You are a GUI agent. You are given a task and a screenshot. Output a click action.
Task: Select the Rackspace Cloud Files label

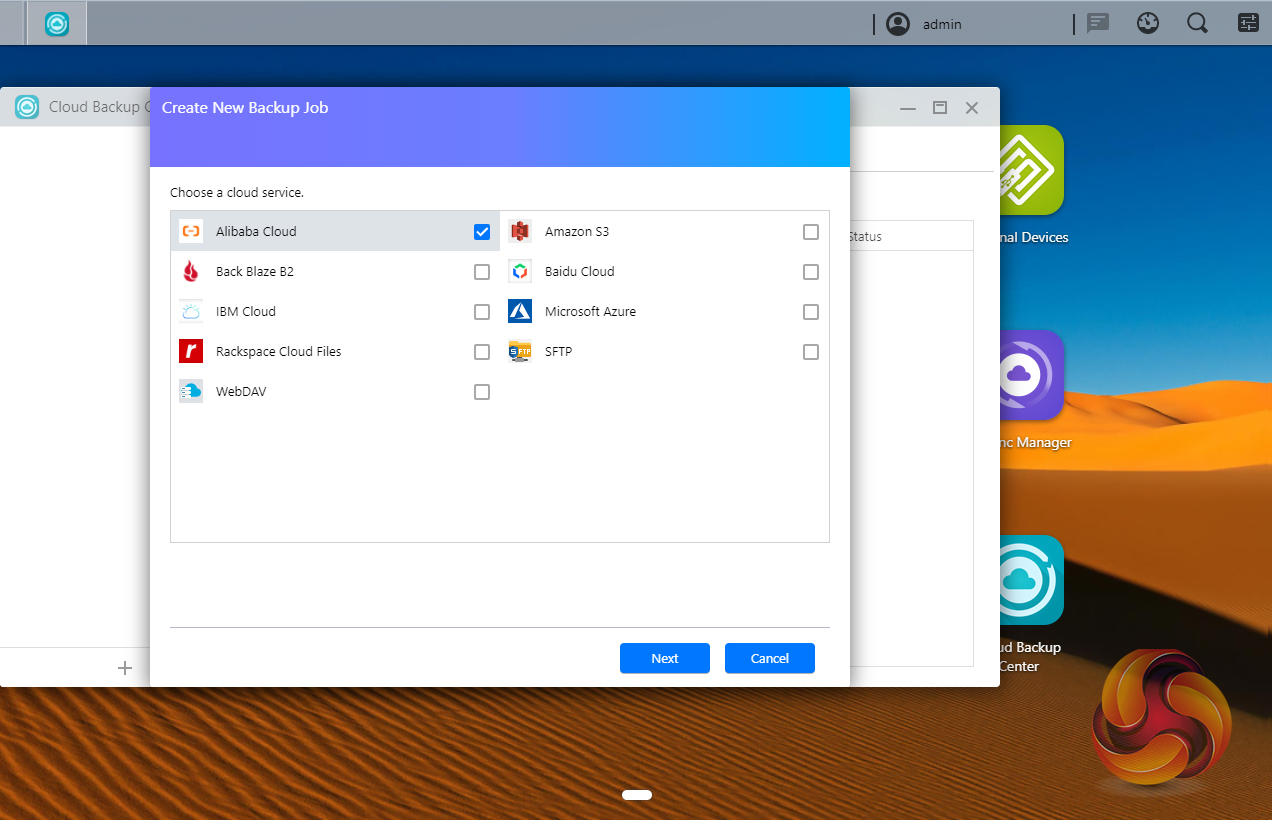(x=279, y=351)
